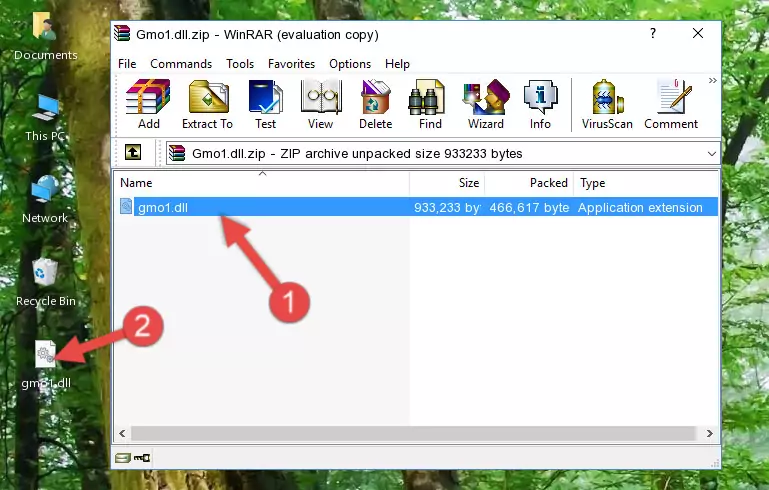Open the Favorites menu
769x490 pixels.
[x=291, y=64]
